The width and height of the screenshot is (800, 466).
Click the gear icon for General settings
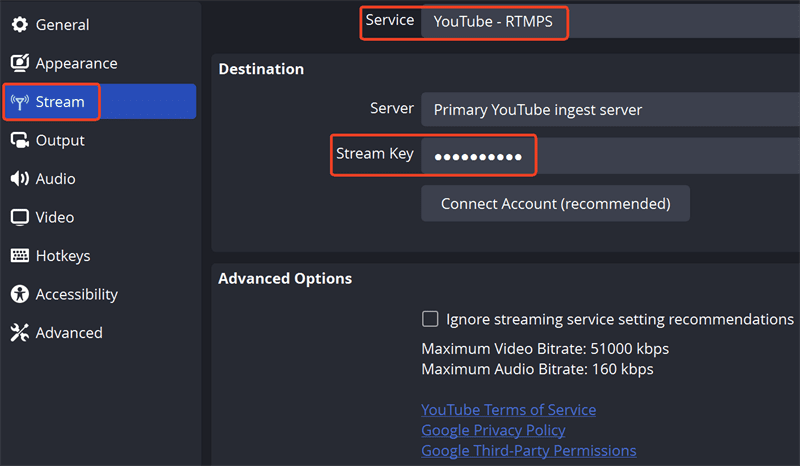pos(20,25)
